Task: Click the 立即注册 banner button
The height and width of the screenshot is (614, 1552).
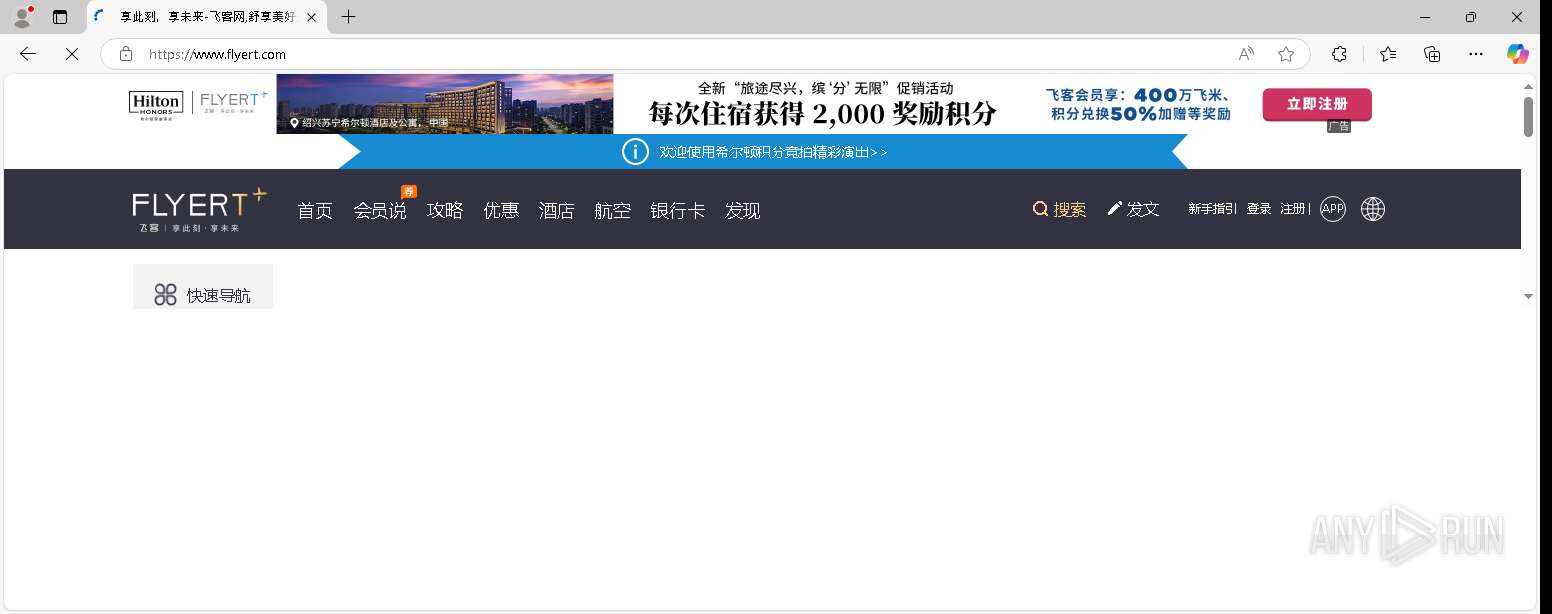Action: pyautogui.click(x=1317, y=104)
